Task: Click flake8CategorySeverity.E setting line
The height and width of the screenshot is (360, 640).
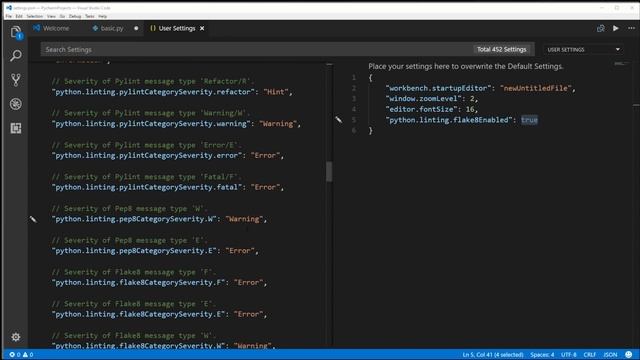Action: point(159,314)
